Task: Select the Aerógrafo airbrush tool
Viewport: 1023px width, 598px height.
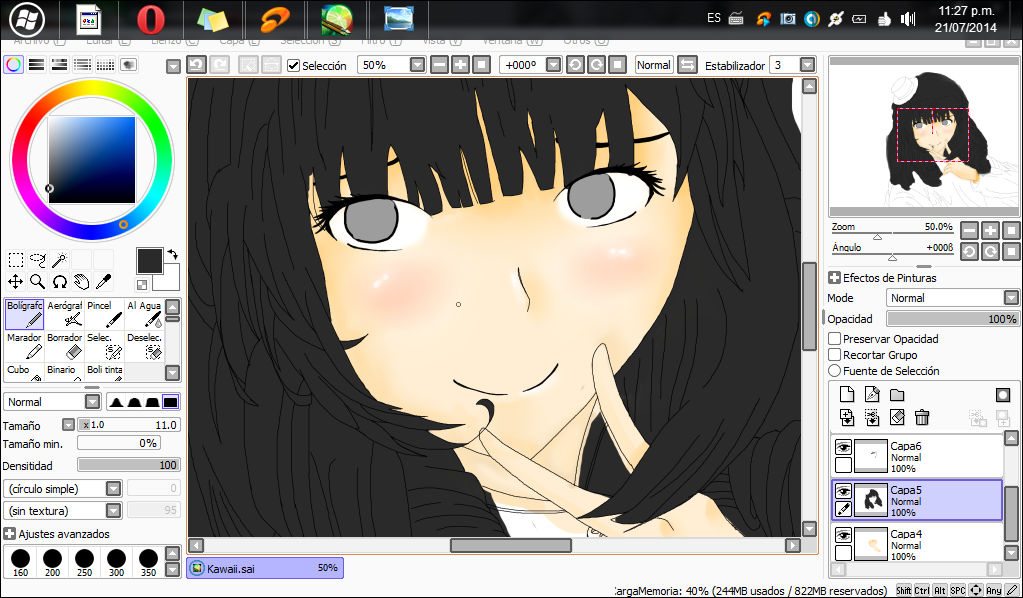Action: pyautogui.click(x=65, y=314)
